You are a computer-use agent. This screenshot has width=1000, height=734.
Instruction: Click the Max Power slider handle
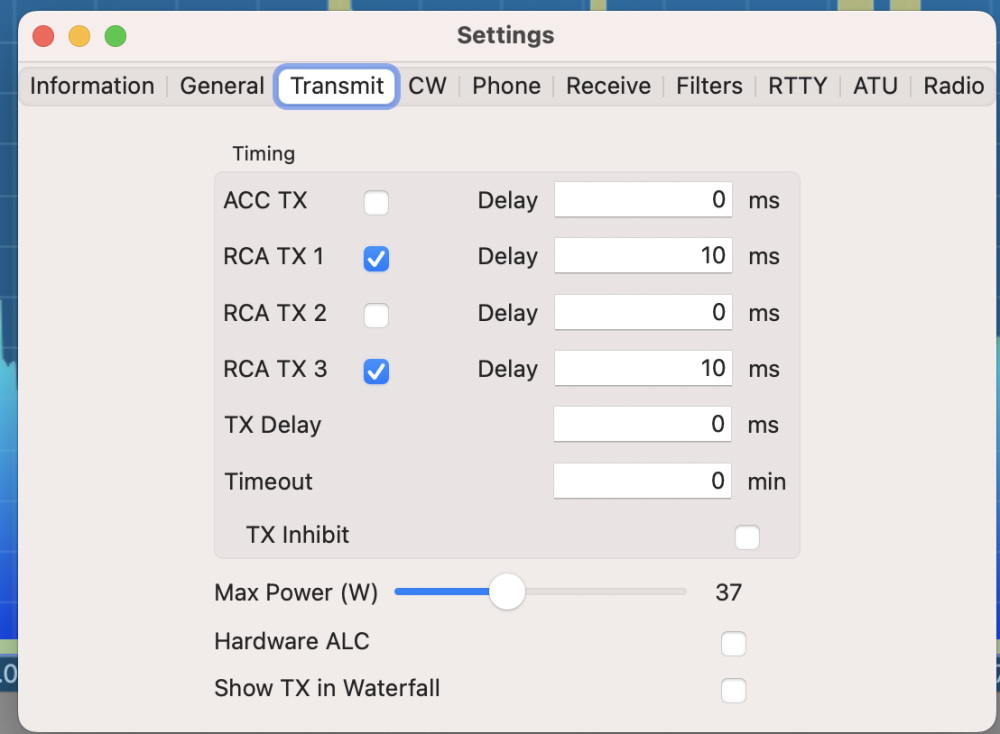(507, 592)
